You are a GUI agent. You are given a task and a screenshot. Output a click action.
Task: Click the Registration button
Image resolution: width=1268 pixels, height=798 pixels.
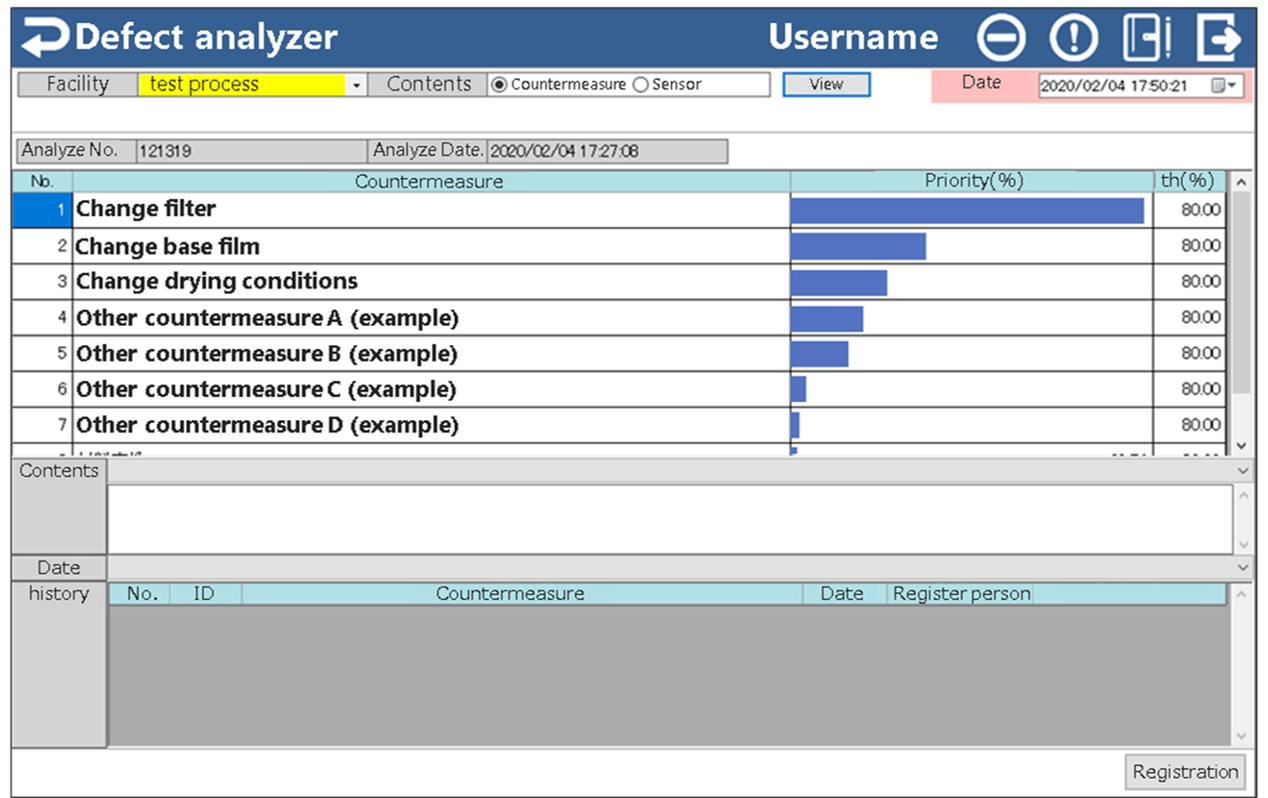1186,772
